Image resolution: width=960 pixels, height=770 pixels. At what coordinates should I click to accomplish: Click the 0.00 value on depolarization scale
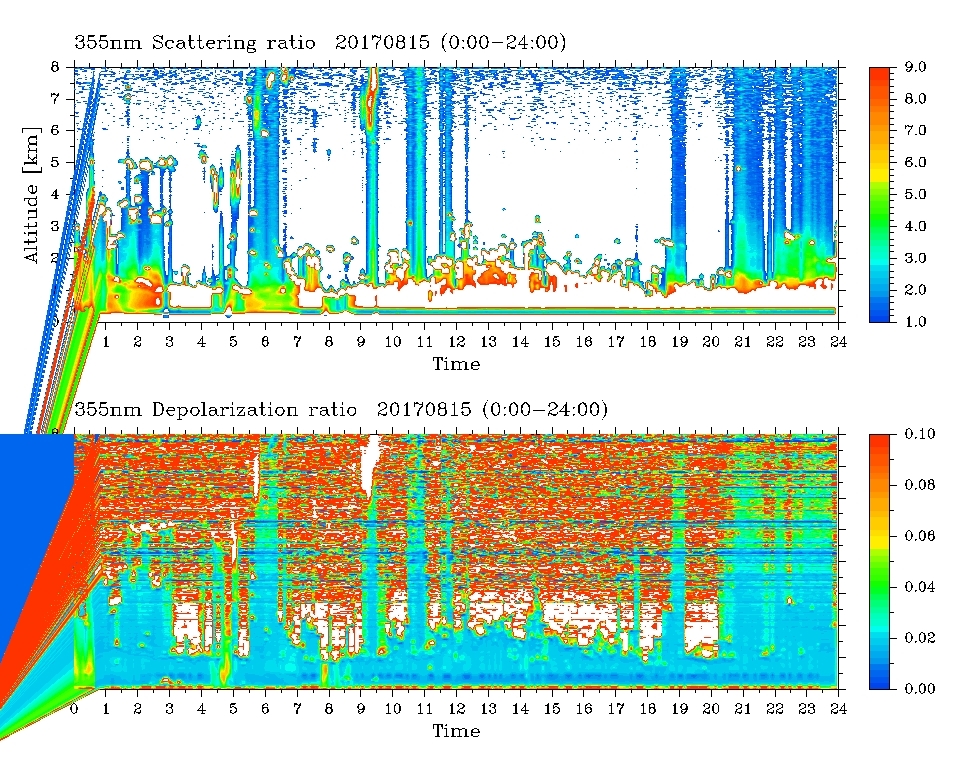tap(920, 689)
